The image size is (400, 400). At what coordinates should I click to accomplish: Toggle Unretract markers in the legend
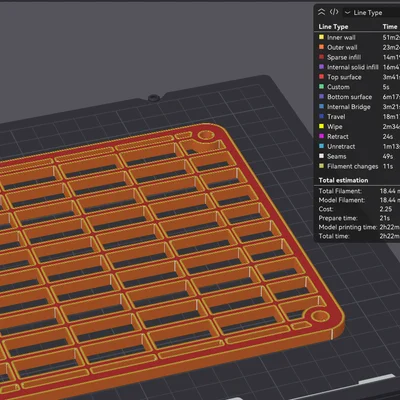tap(357, 146)
